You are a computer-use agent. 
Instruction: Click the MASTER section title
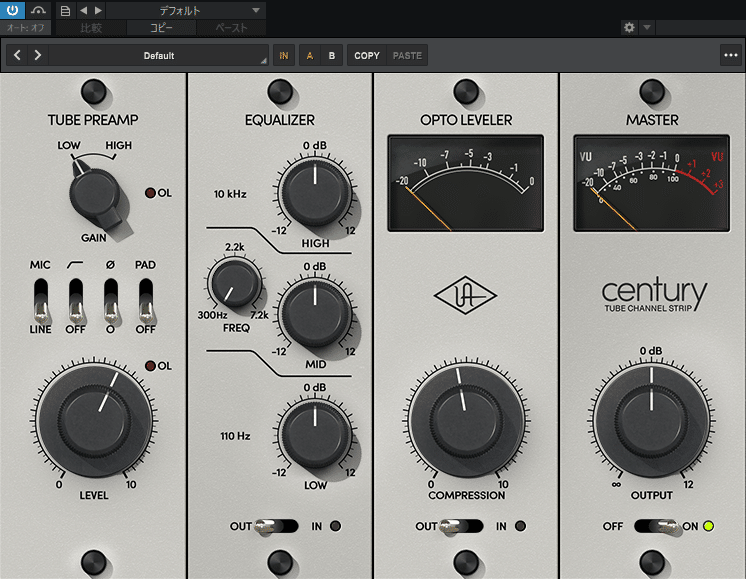tap(652, 120)
